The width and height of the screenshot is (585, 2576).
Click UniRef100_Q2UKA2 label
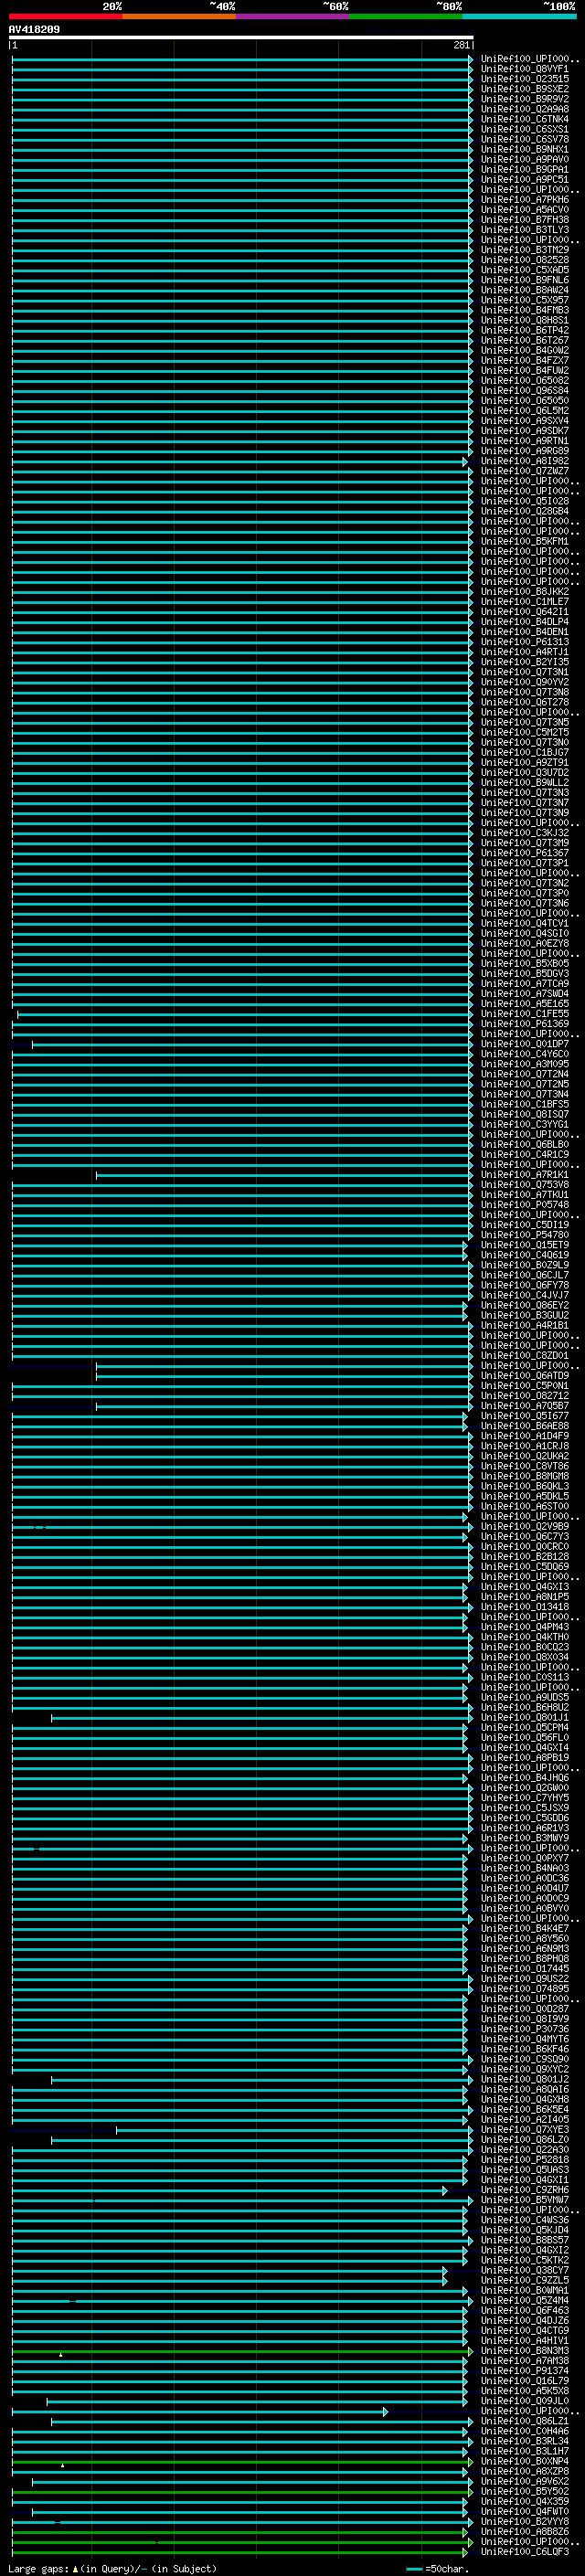[x=525, y=1456]
